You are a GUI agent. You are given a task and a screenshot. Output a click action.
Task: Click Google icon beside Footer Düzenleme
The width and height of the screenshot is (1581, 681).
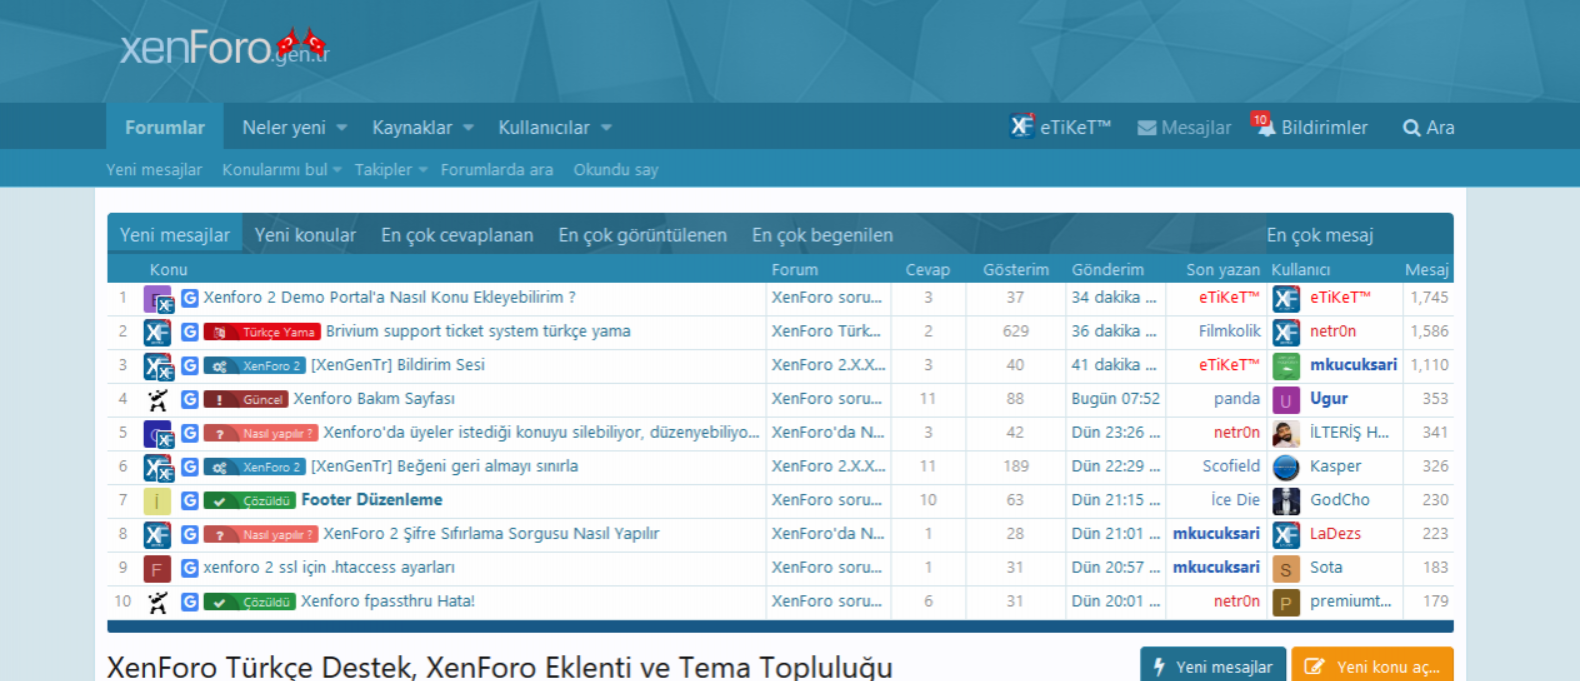189,500
